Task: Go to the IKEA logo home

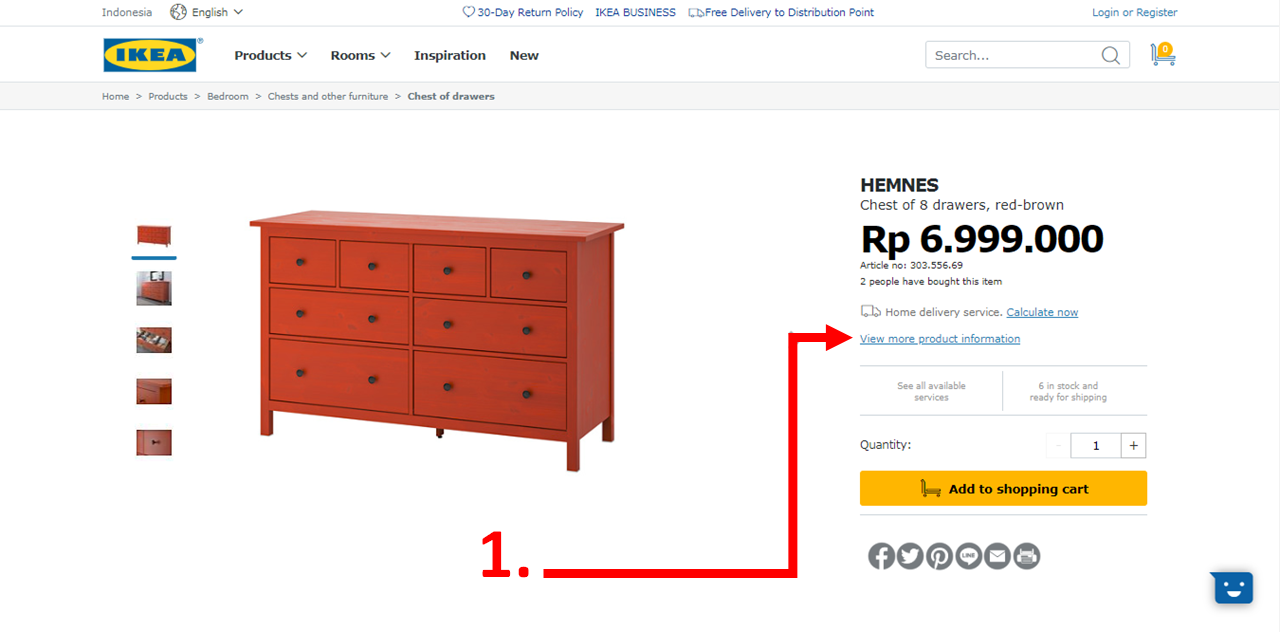Action: pos(151,55)
